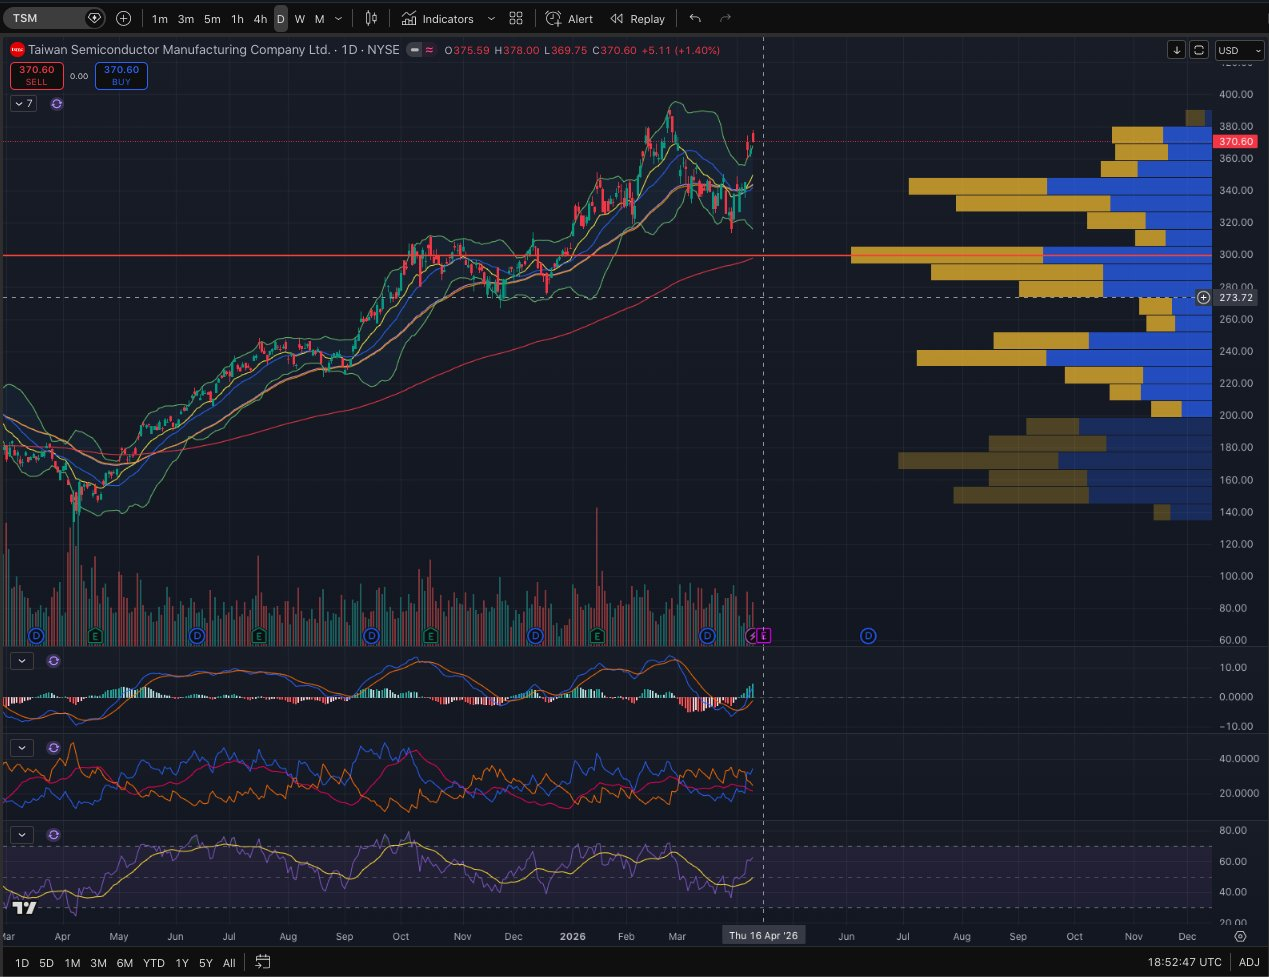Click the red 370.60 price label
Viewport: 1269px width, 977px height.
[x=1236, y=142]
